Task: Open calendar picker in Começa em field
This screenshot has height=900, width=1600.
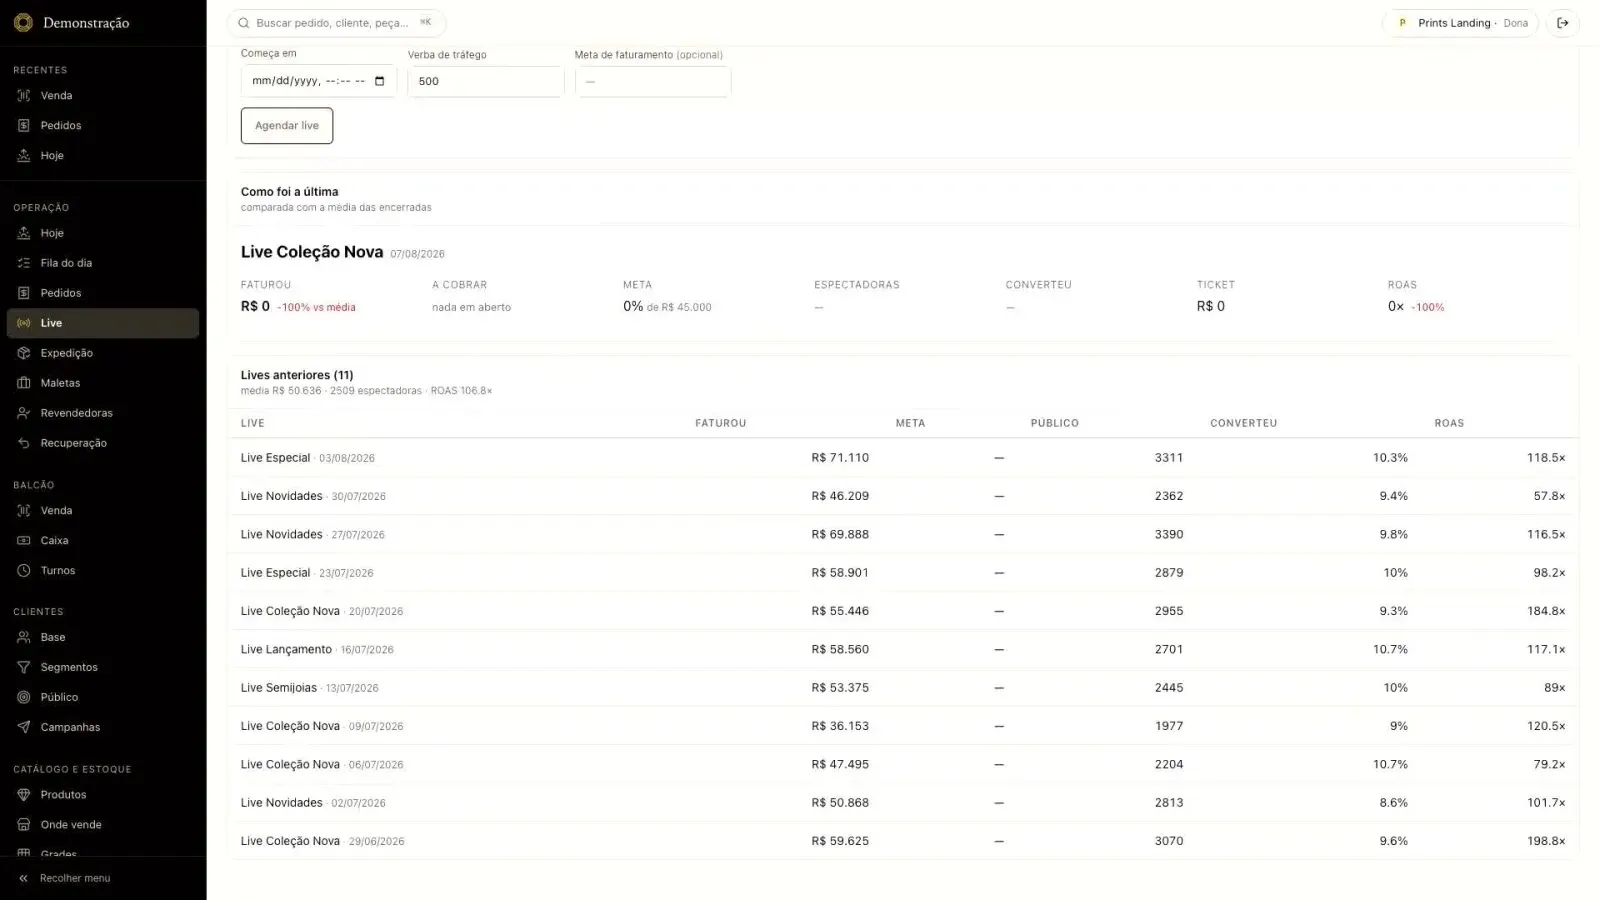Action: coord(380,81)
